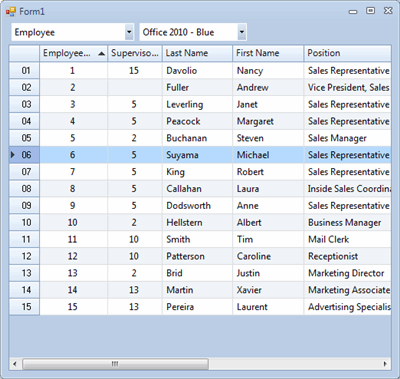
Task: Select row header 12
Action: [x=24, y=256]
